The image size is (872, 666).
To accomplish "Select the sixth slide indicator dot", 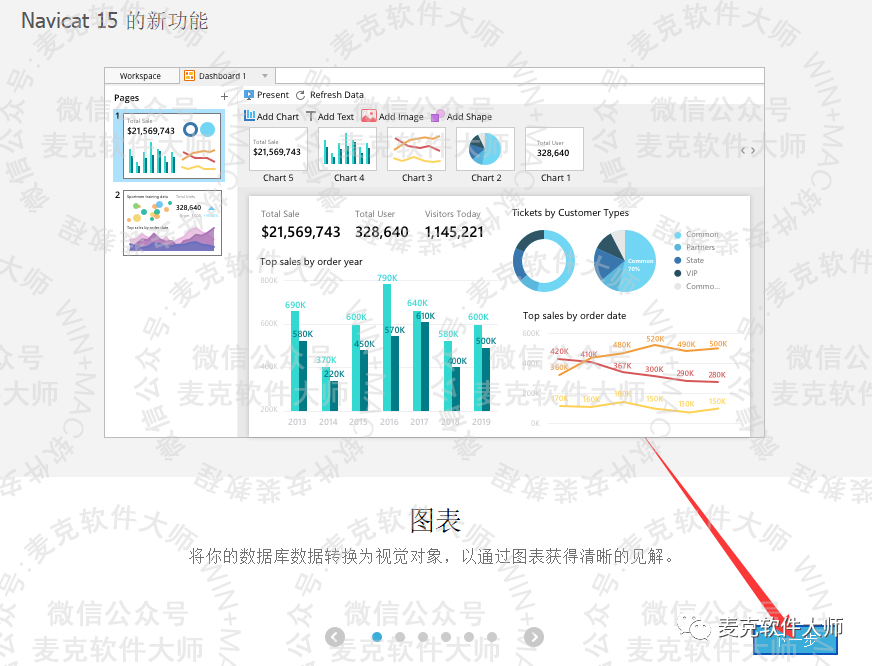I will pos(492,637).
